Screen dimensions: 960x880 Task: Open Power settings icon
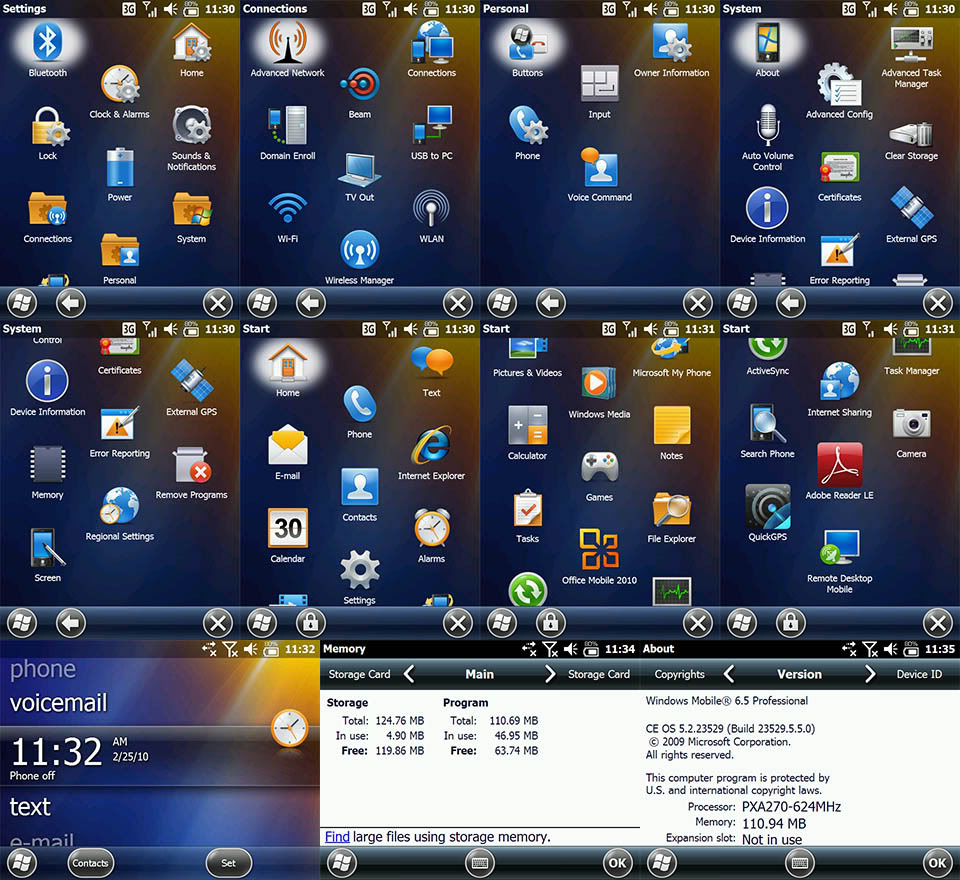[x=120, y=167]
